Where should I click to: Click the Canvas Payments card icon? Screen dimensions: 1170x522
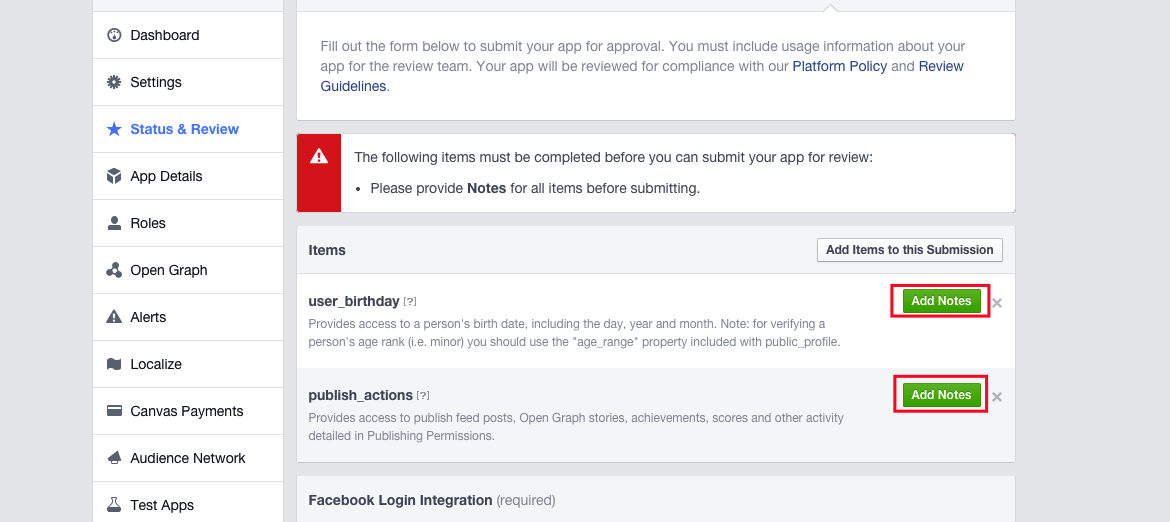tap(114, 411)
